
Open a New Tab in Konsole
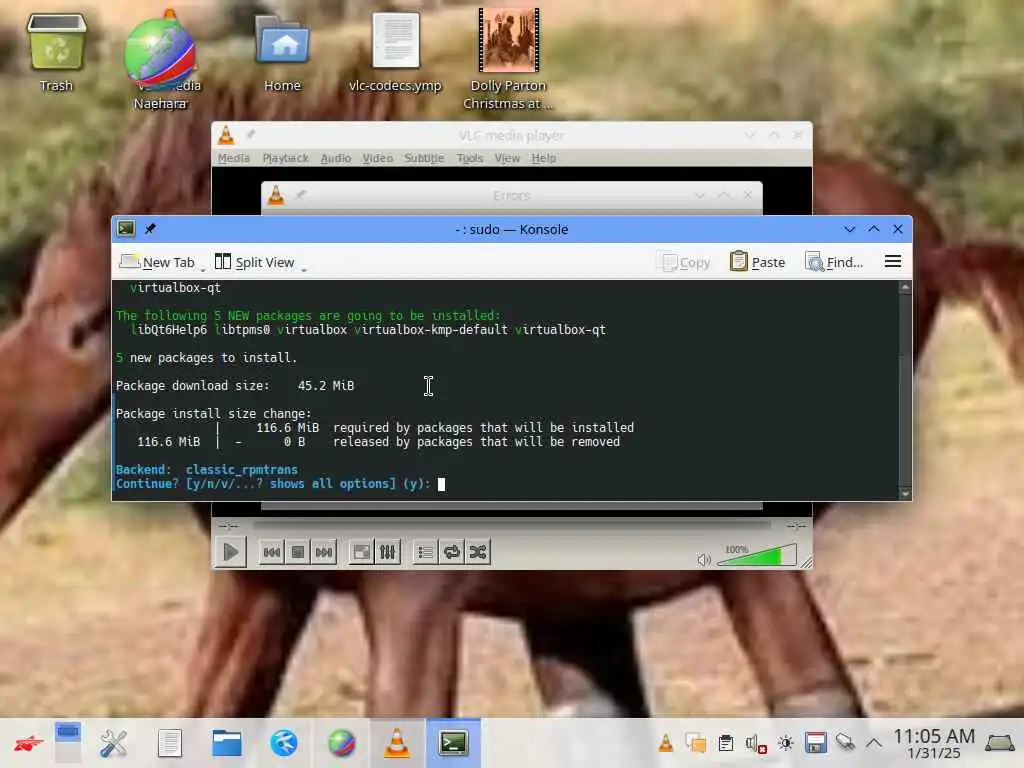[157, 263]
